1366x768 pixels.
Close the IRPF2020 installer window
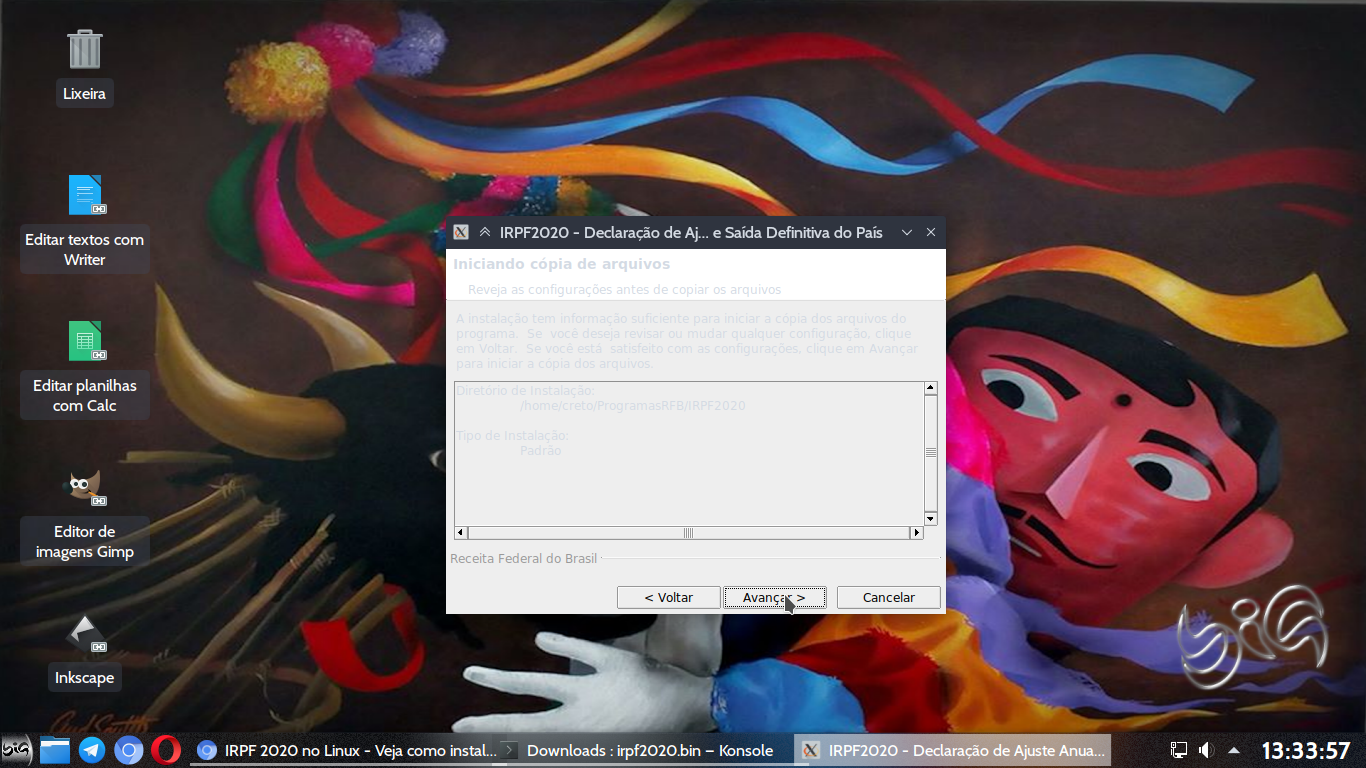[x=931, y=232]
